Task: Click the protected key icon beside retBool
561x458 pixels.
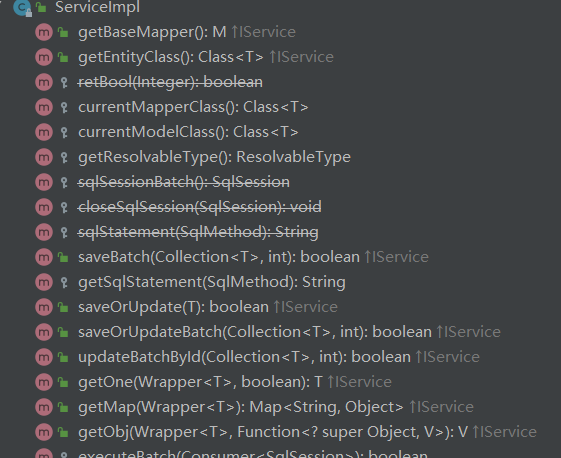Action: tap(64, 82)
